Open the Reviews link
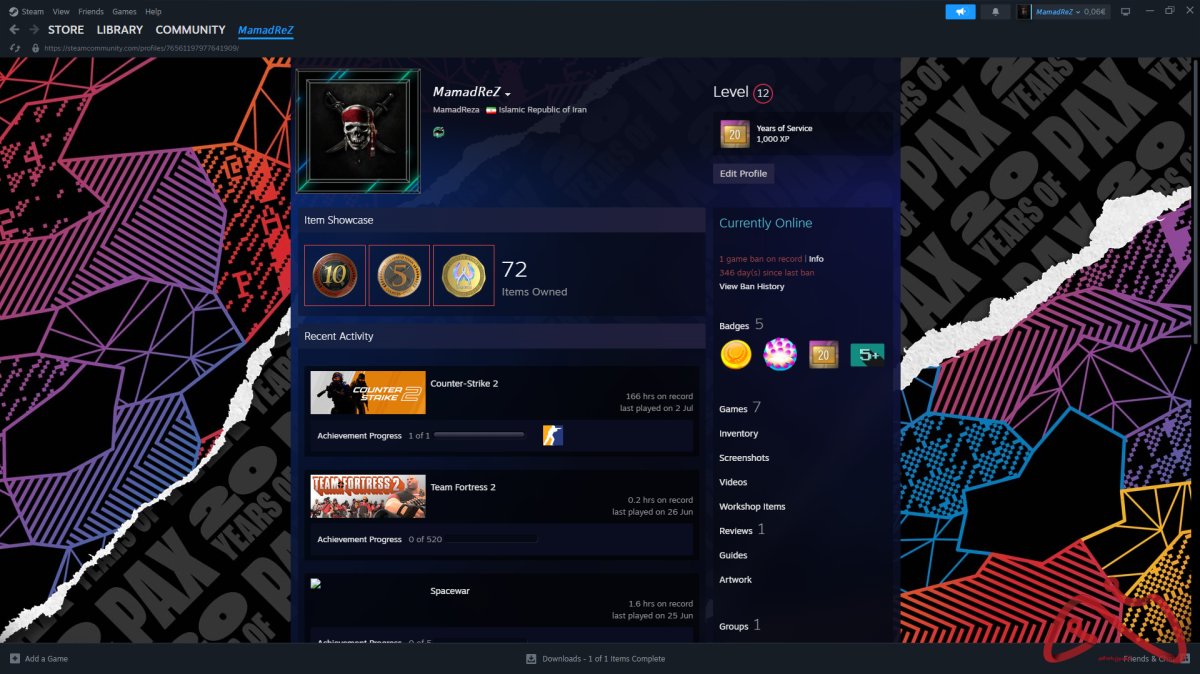The height and width of the screenshot is (674, 1200). 736,531
